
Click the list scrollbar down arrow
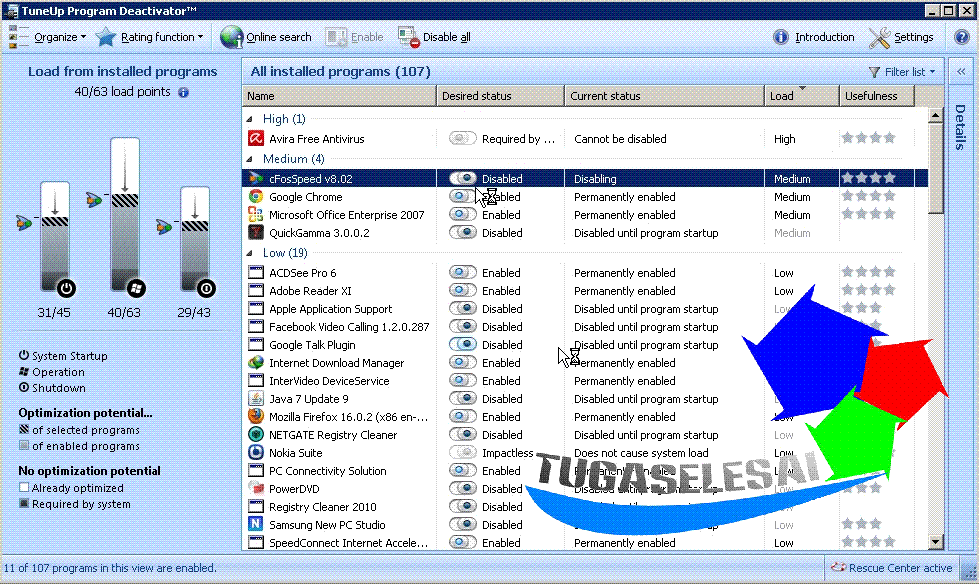point(935,542)
